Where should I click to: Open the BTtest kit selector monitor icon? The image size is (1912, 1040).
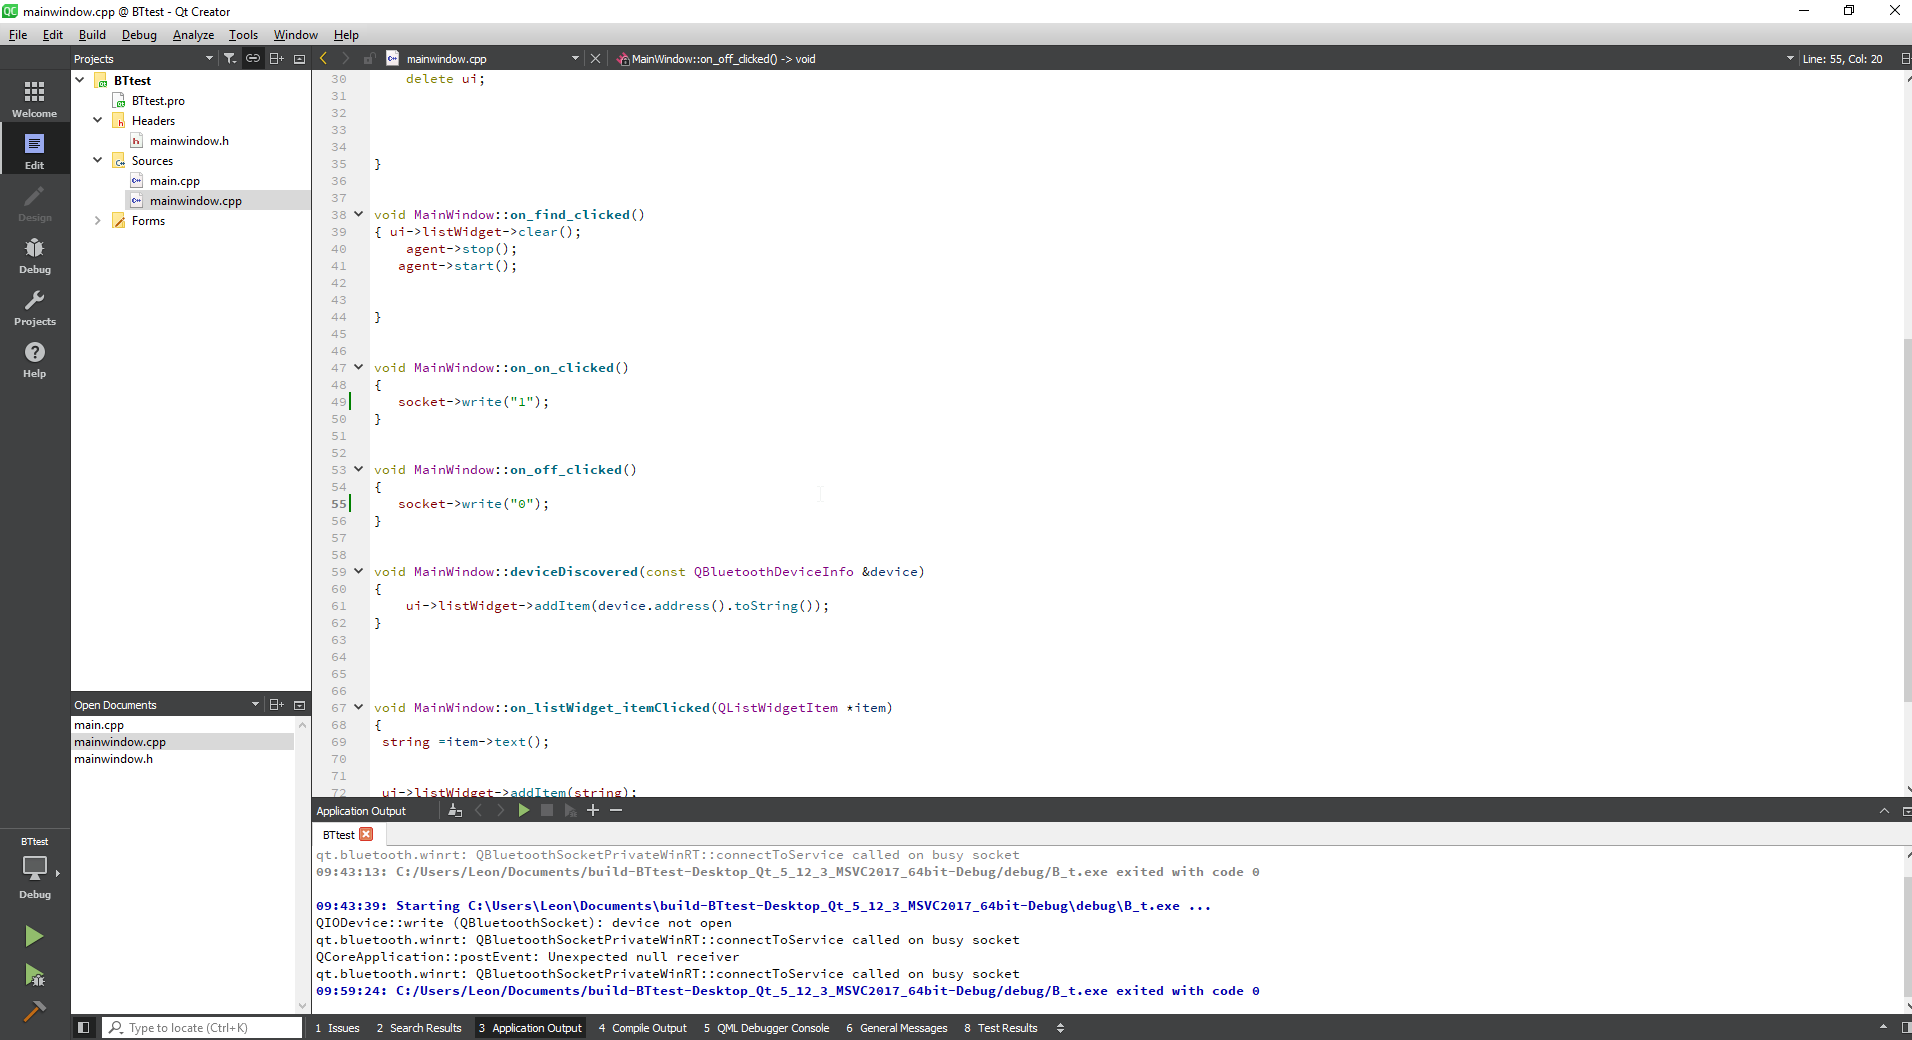click(x=35, y=868)
